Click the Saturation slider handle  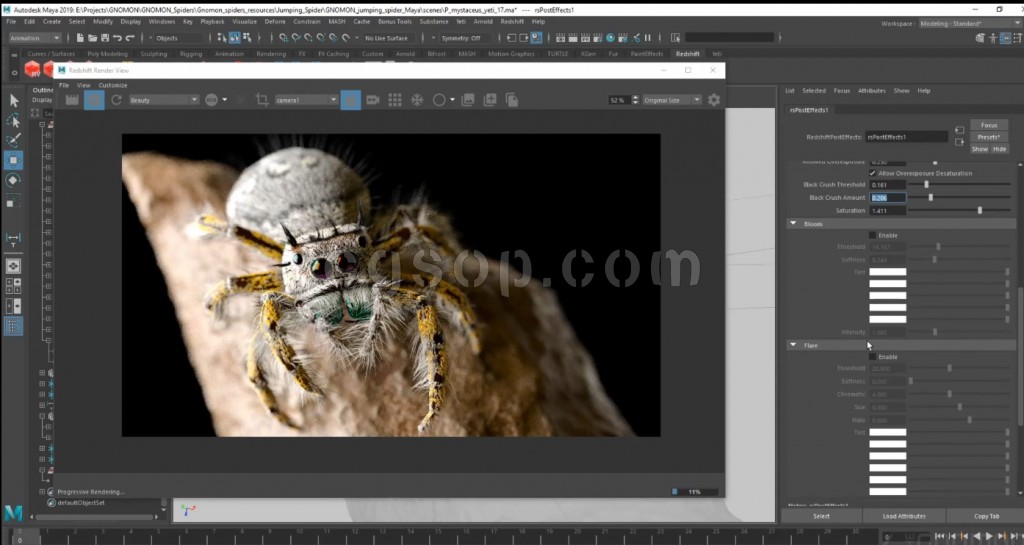click(980, 210)
